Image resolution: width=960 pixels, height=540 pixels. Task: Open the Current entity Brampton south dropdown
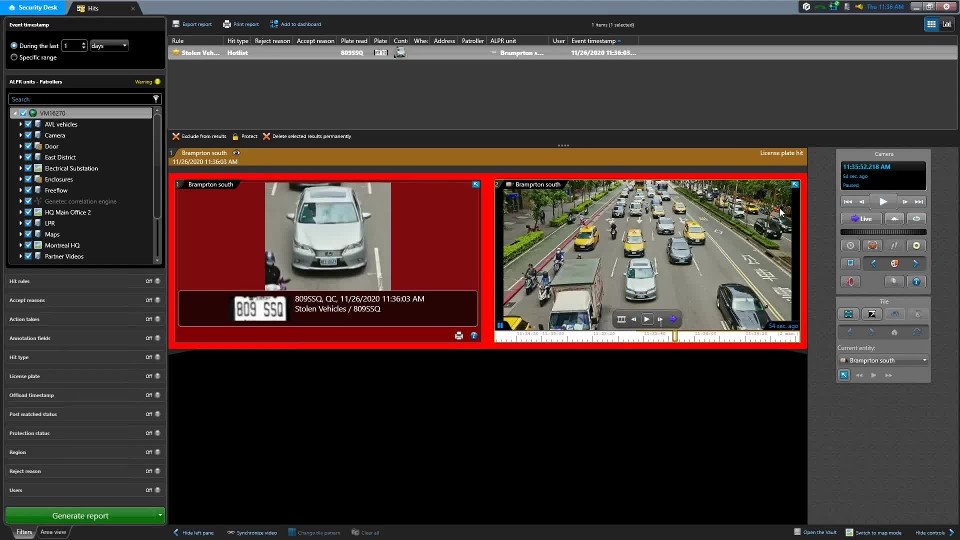[883, 360]
